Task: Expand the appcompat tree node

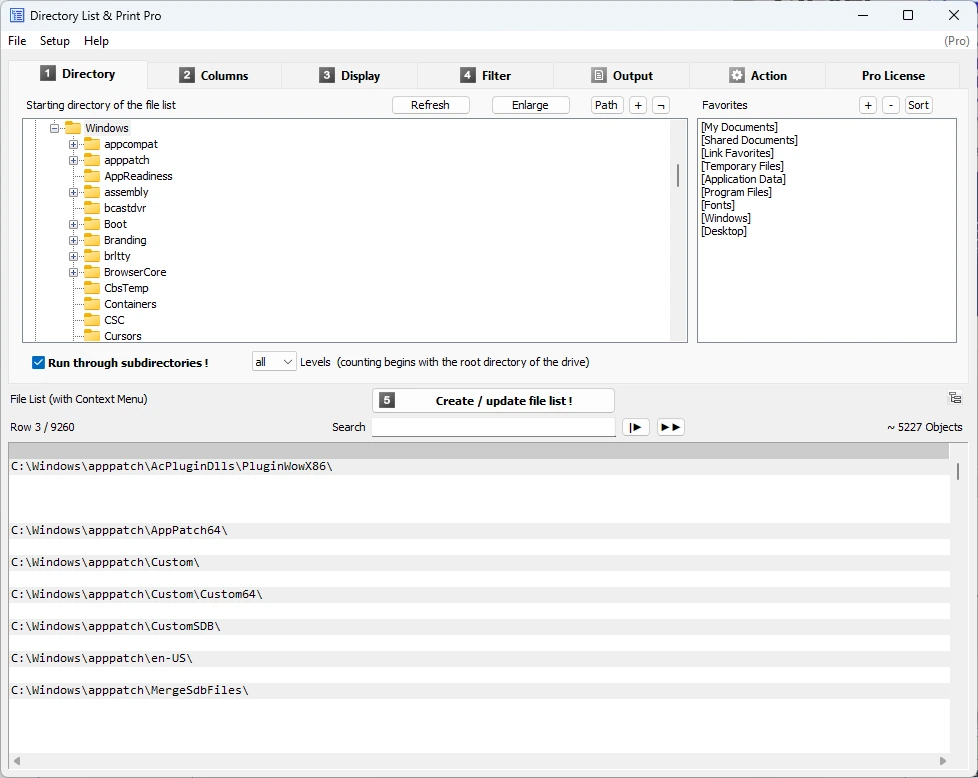Action: [73, 144]
